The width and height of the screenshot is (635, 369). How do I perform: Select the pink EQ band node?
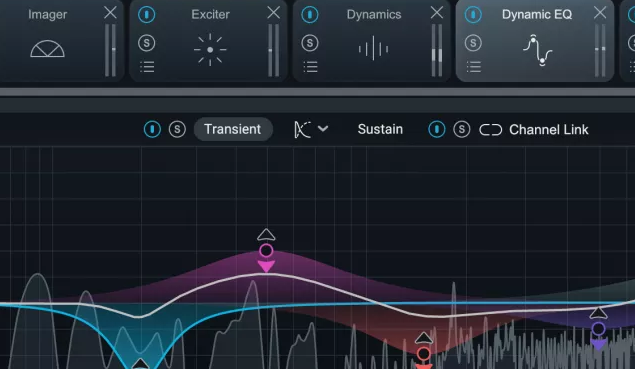click(266, 251)
